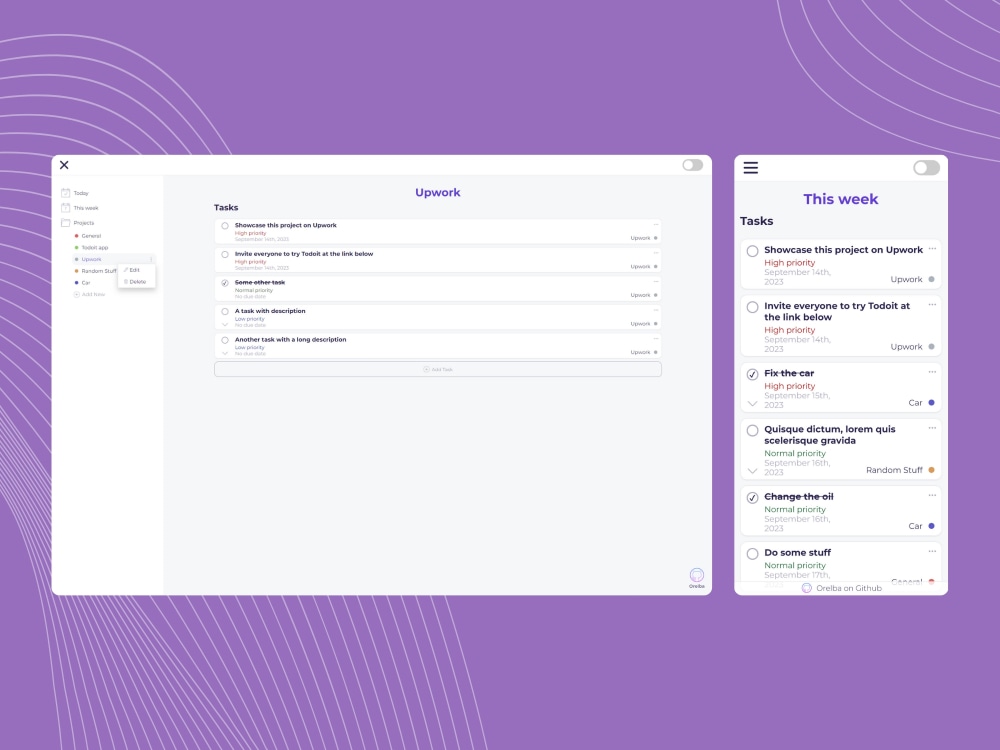Select the Upwork project in sidebar
1000x750 pixels.
91,260
